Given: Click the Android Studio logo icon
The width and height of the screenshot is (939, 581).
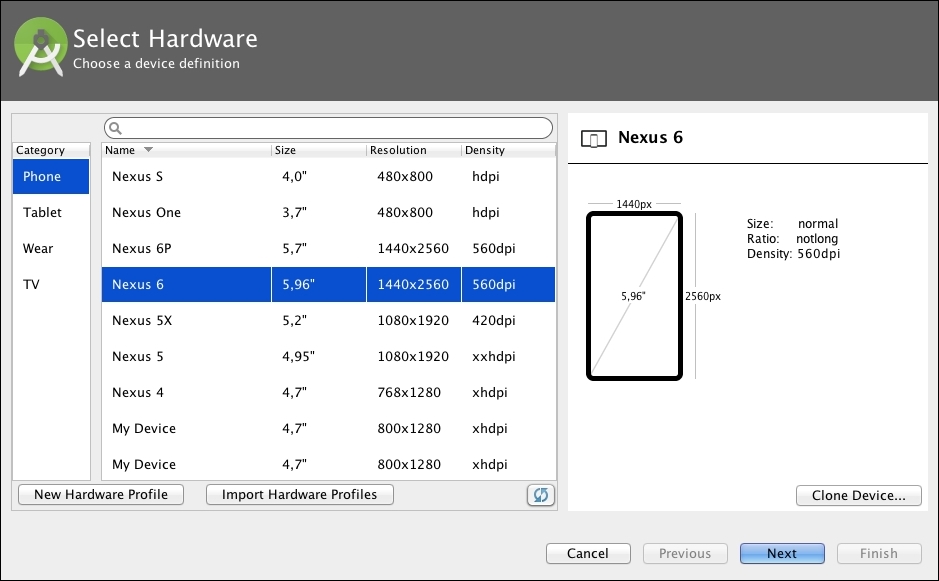Looking at the screenshot, I should coord(41,47).
